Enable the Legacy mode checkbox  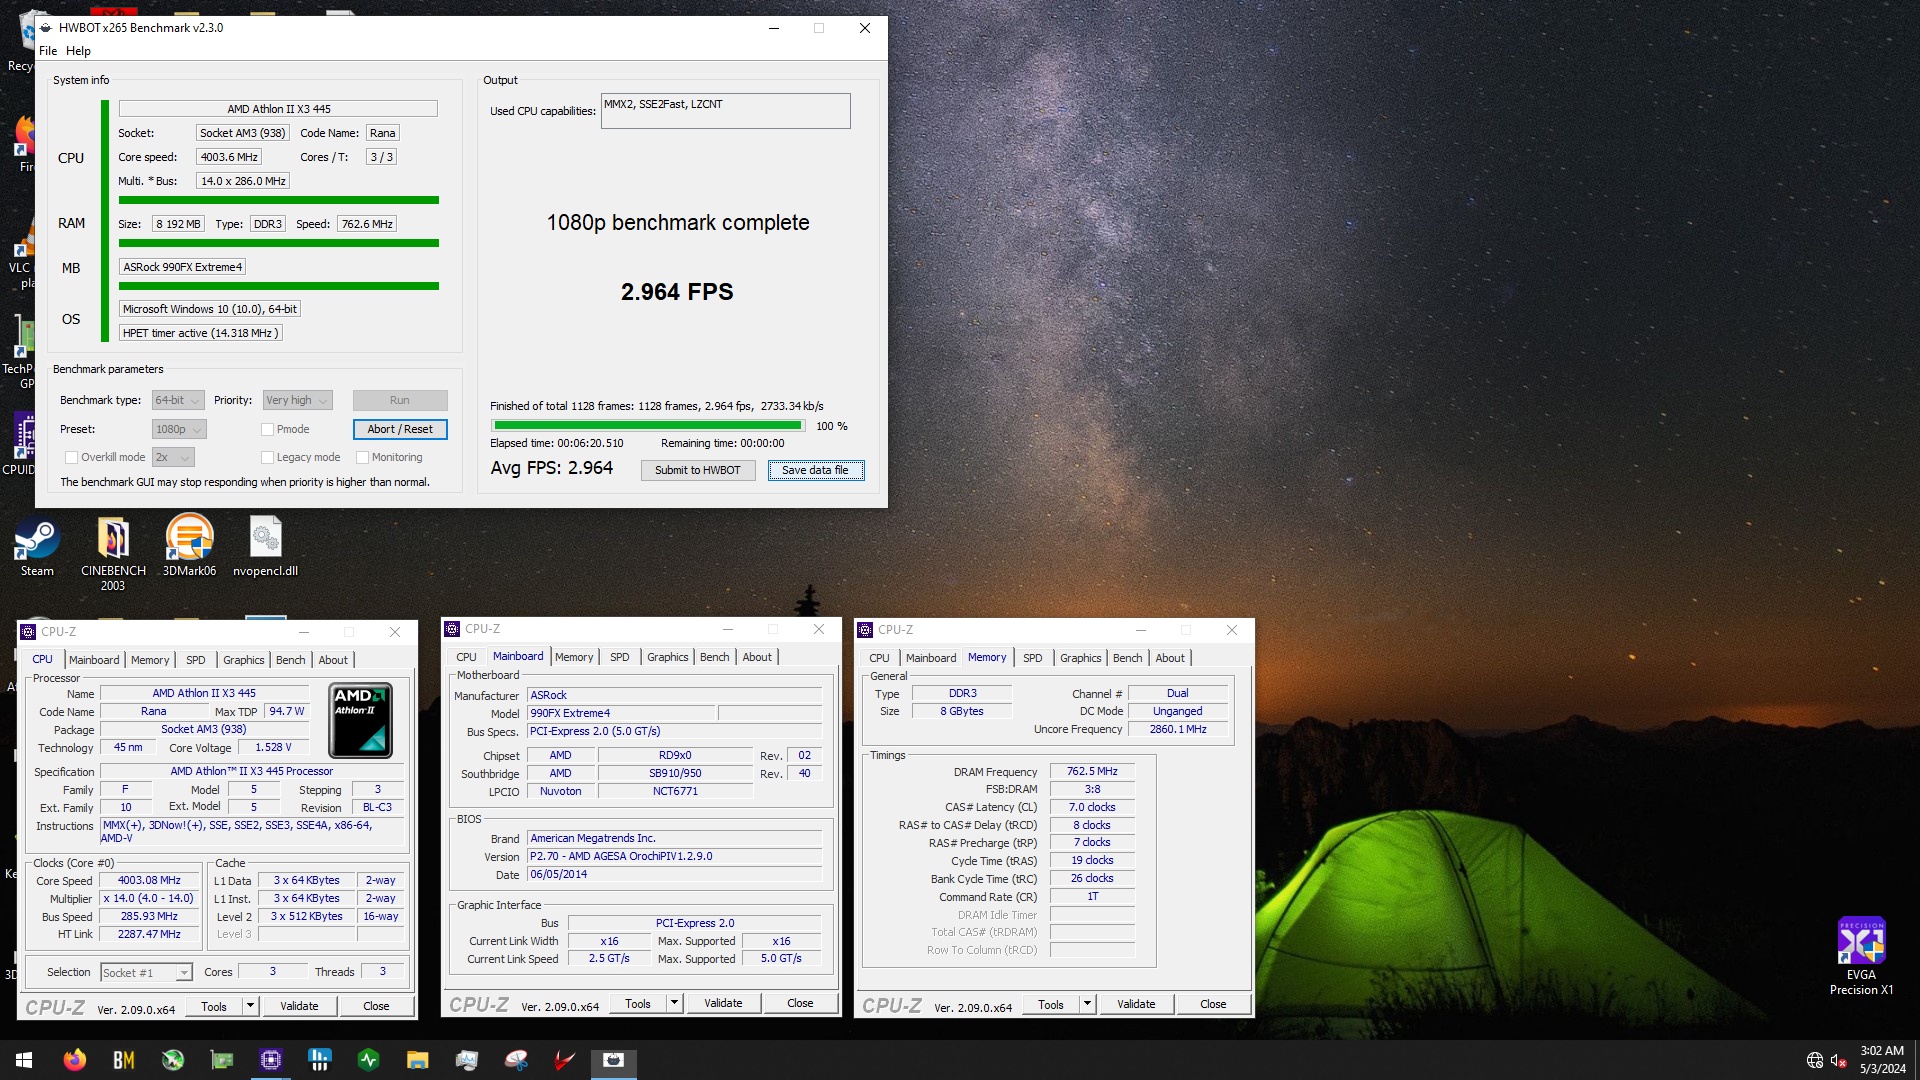267,457
